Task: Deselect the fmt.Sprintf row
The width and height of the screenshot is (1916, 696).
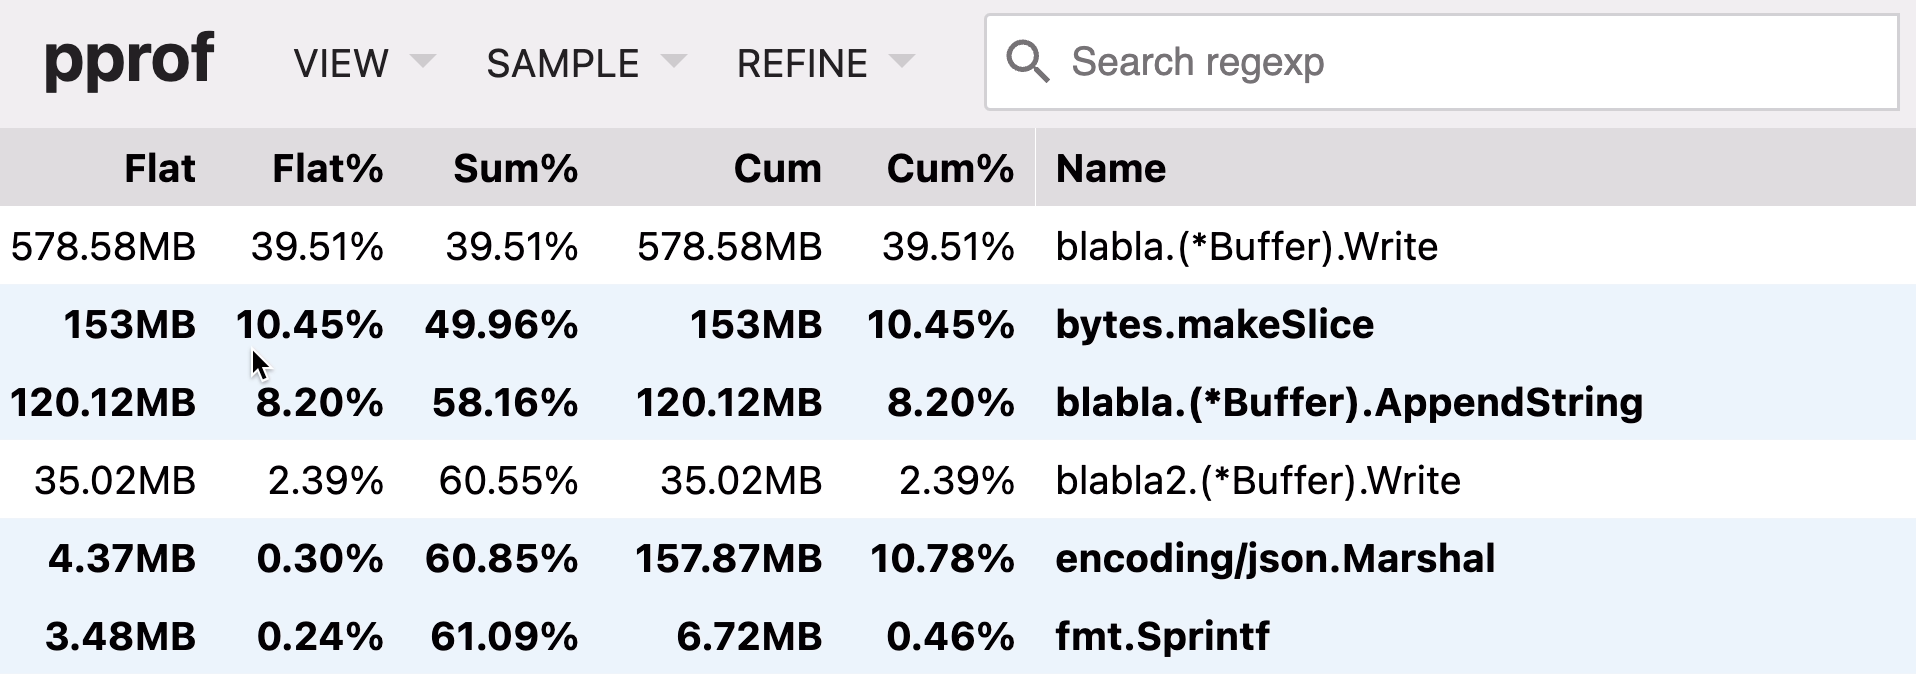Action: click(x=958, y=636)
